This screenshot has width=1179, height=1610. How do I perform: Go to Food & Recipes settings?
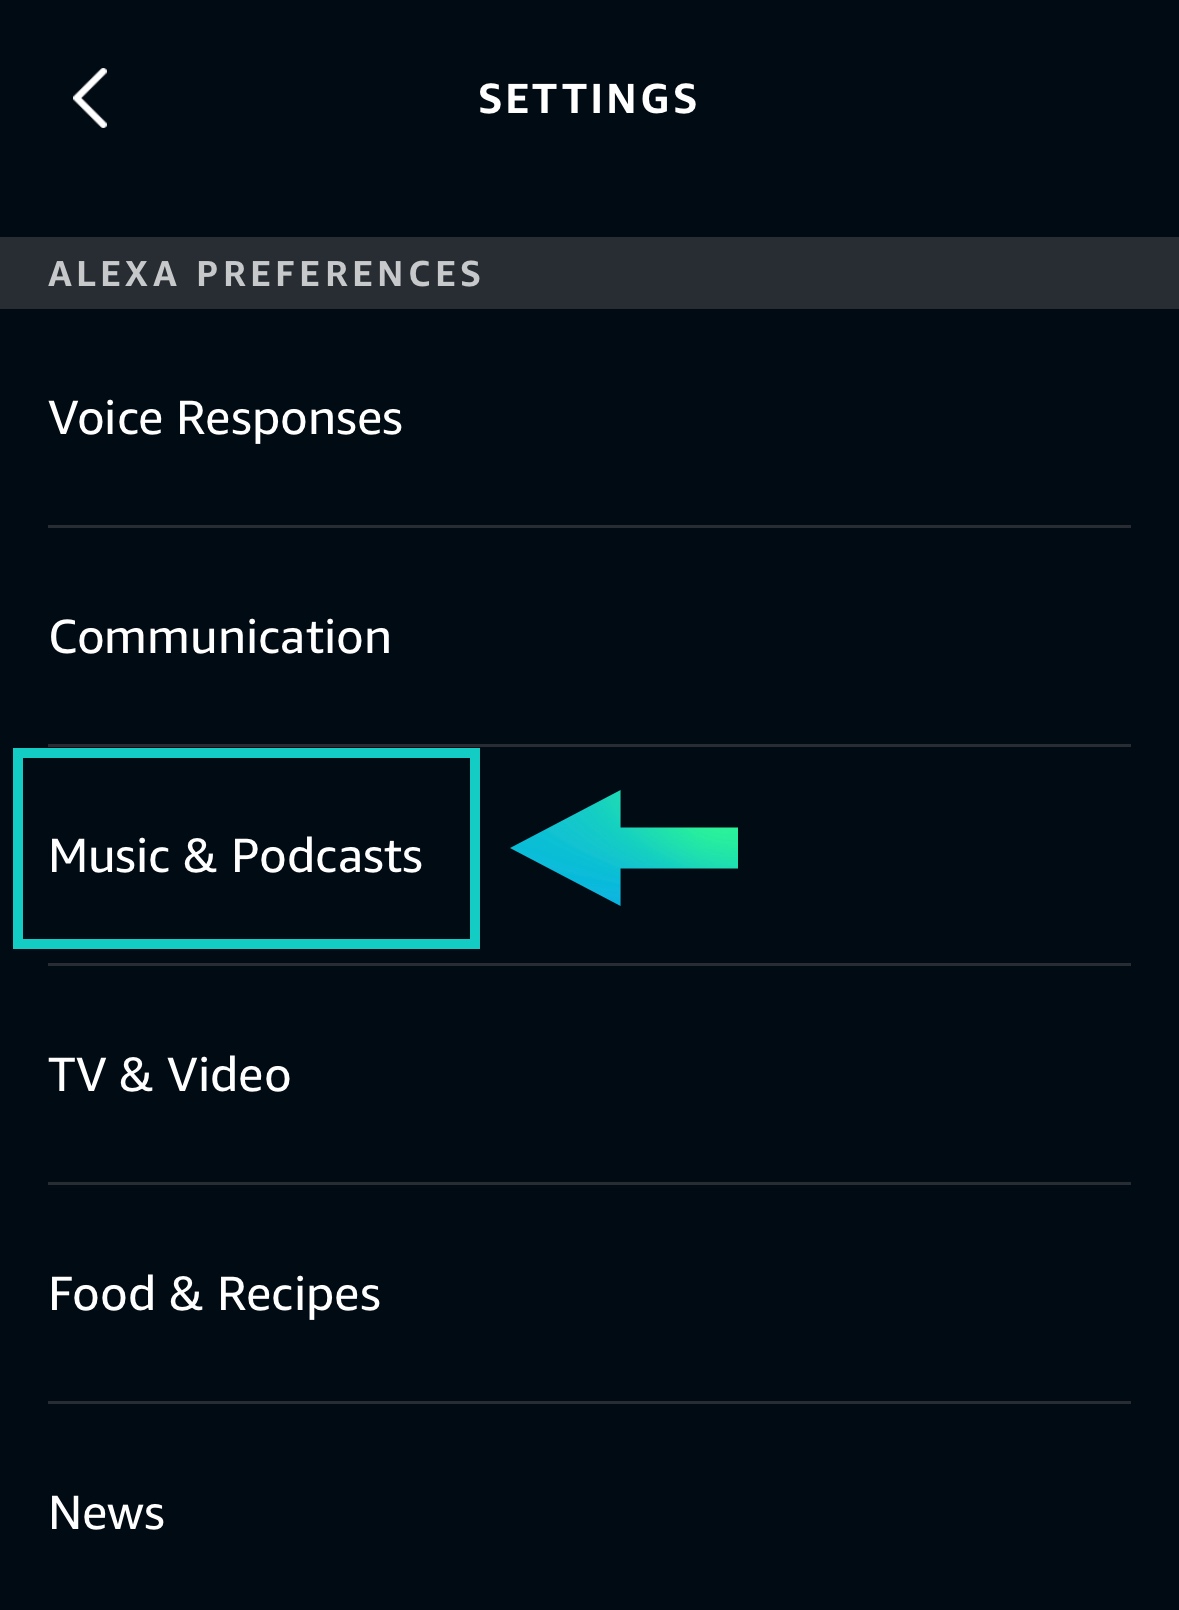[214, 1294]
